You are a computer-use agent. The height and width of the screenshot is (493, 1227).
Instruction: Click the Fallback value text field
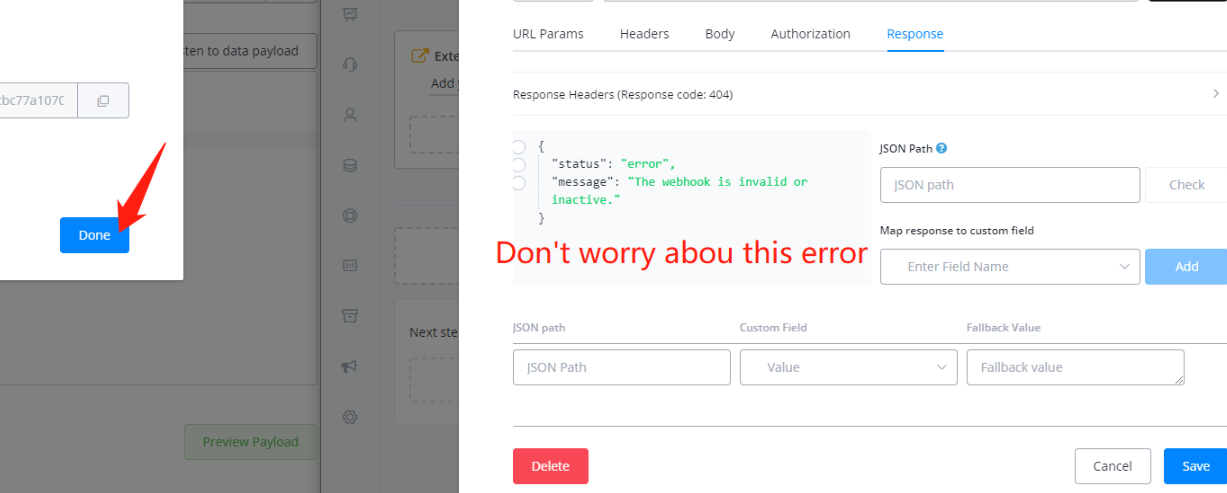point(1075,367)
